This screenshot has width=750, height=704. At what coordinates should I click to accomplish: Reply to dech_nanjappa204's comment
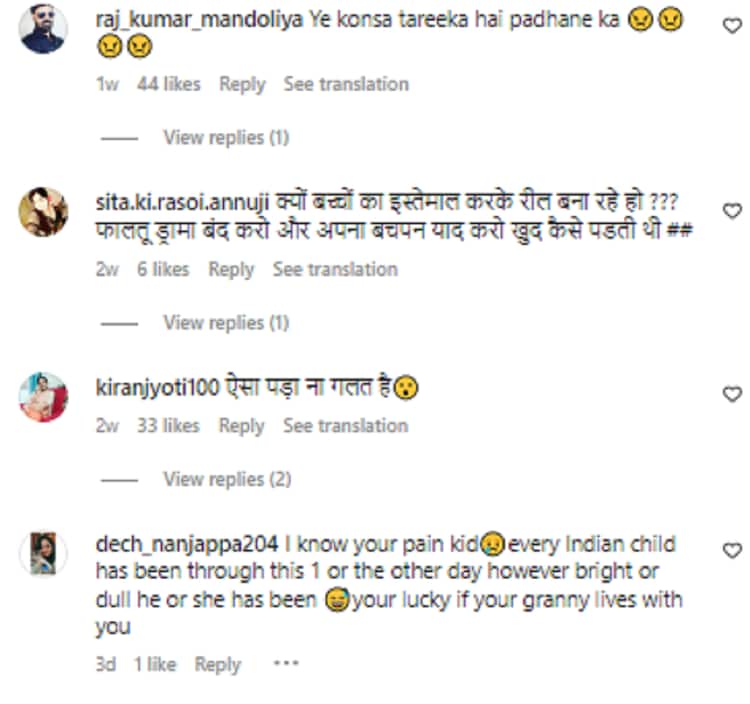click(217, 664)
